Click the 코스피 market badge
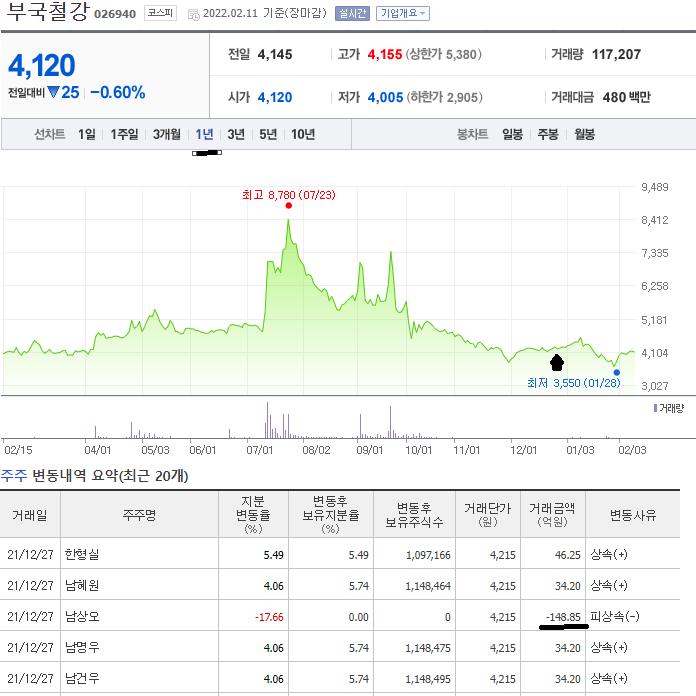This screenshot has height=696, width=696. pyautogui.click(x=160, y=13)
